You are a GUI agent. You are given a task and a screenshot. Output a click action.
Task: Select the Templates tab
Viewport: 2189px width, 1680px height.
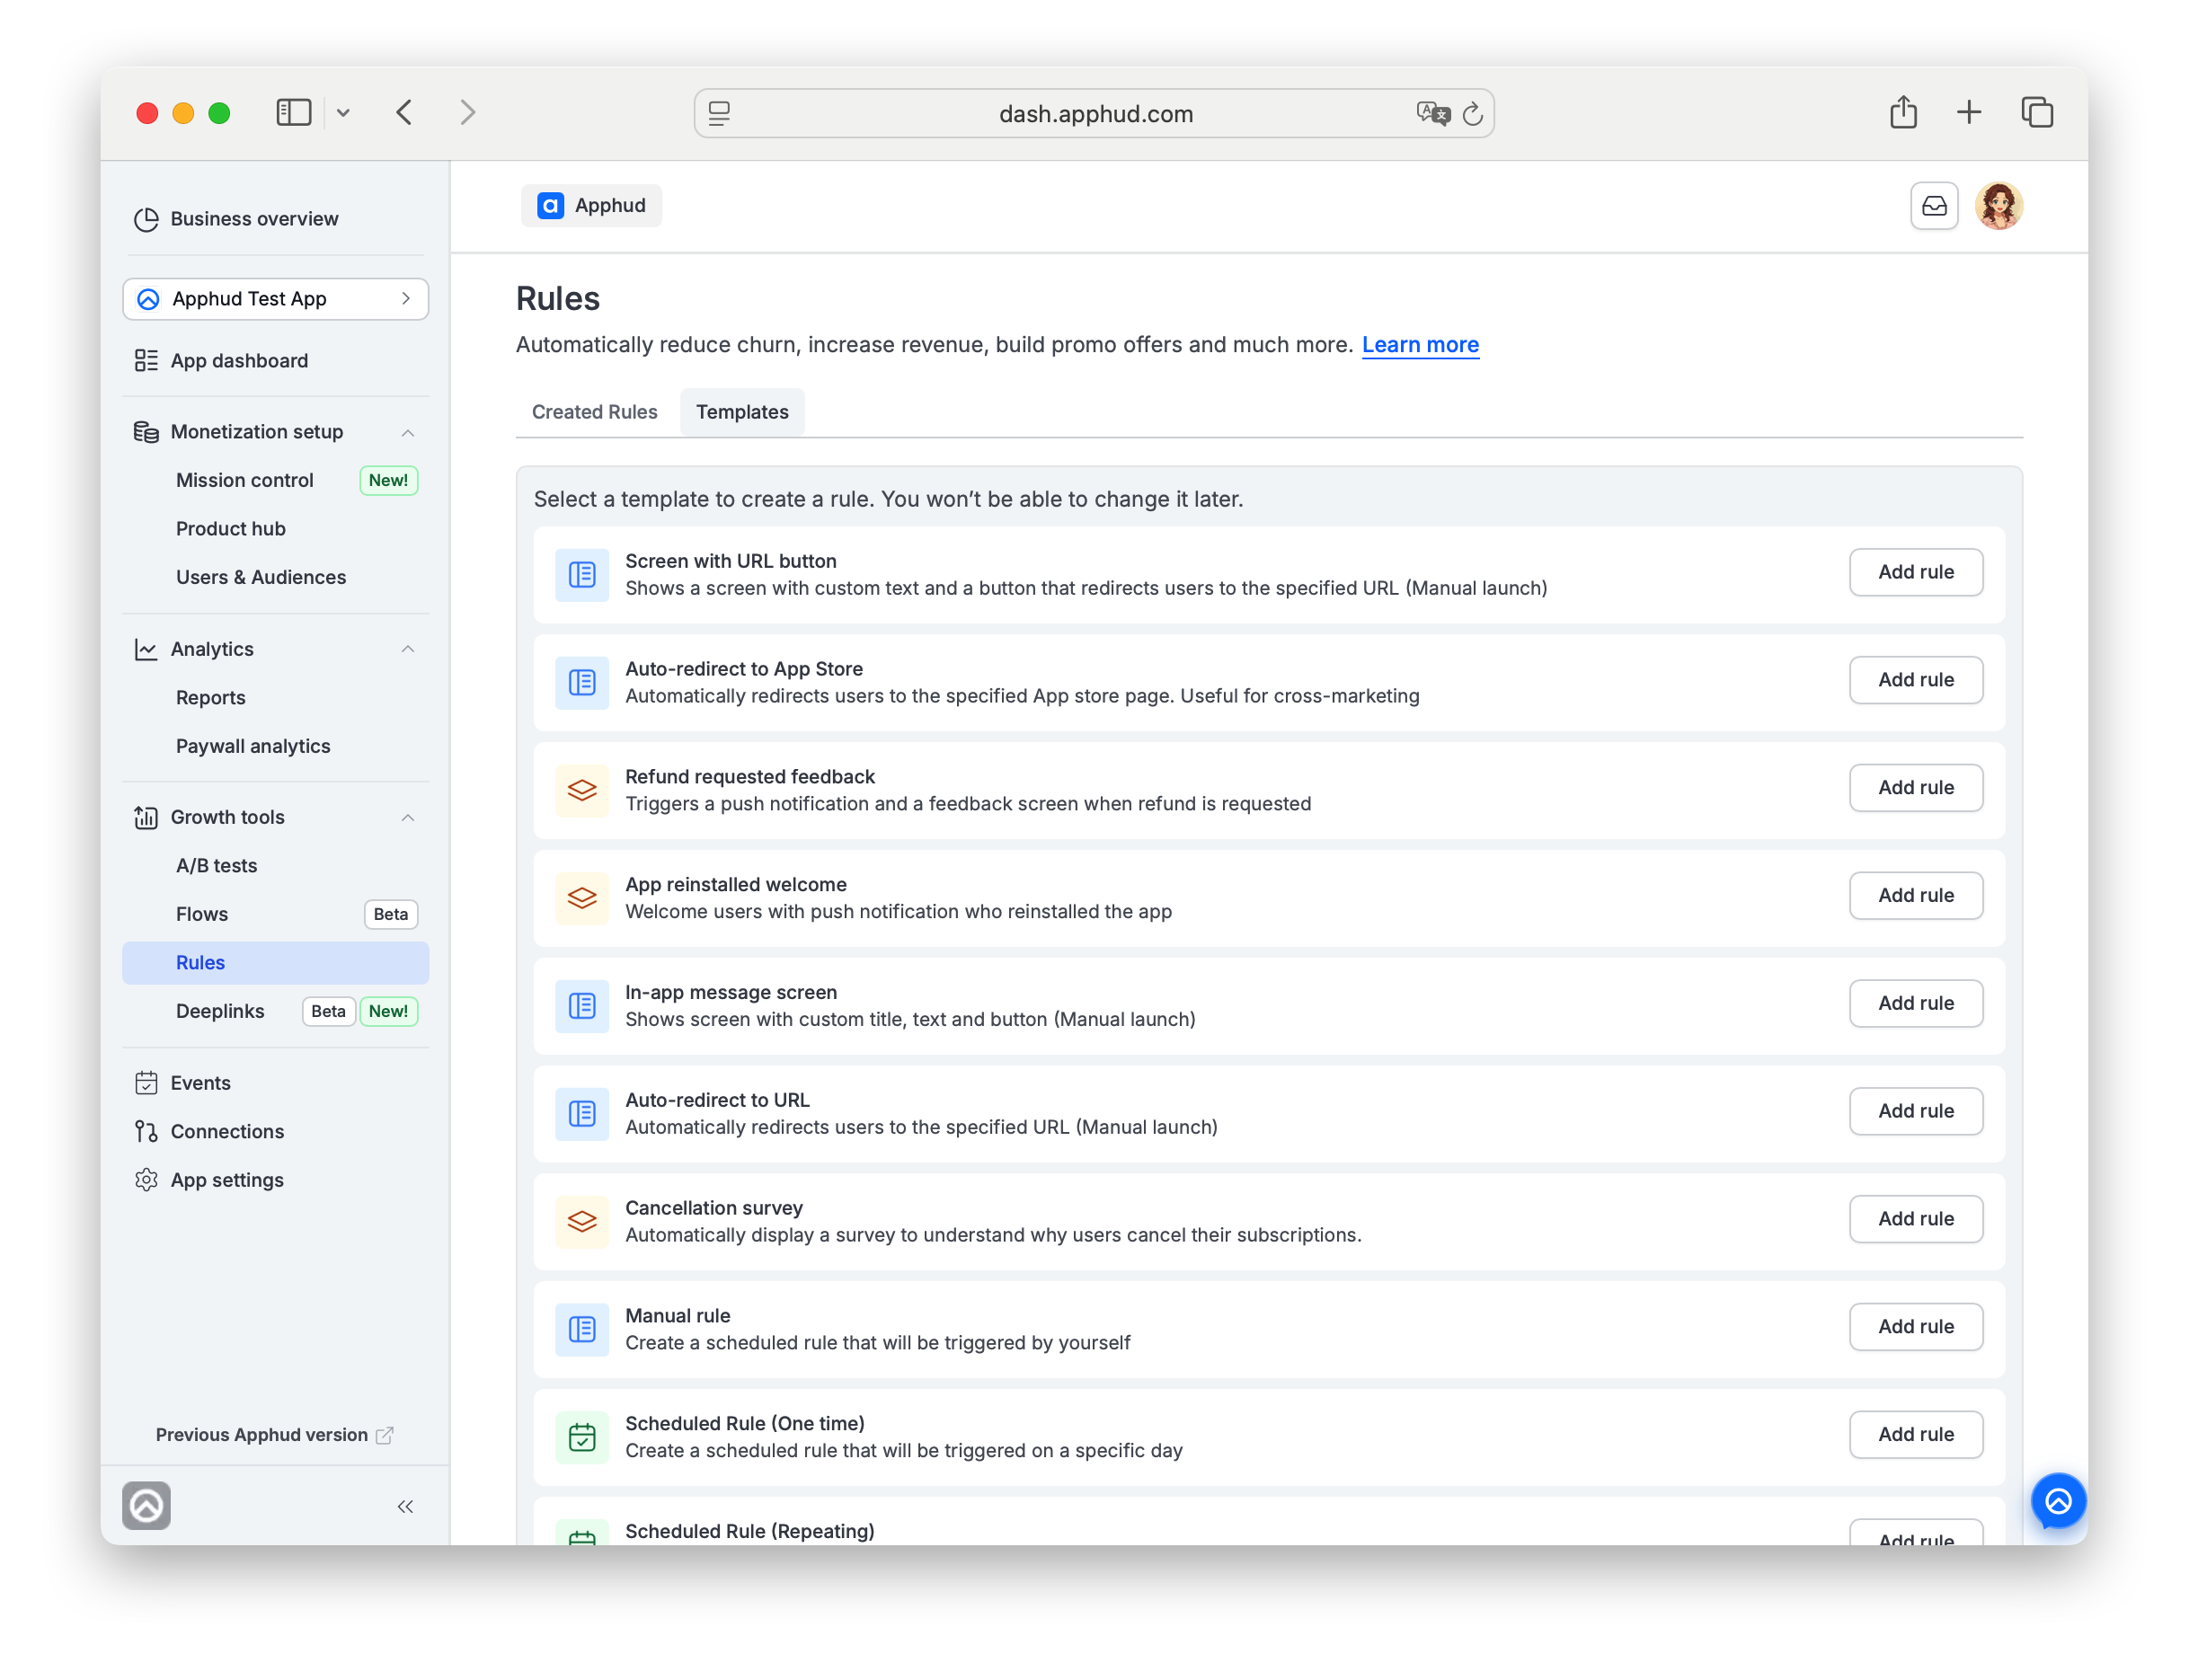click(x=742, y=412)
